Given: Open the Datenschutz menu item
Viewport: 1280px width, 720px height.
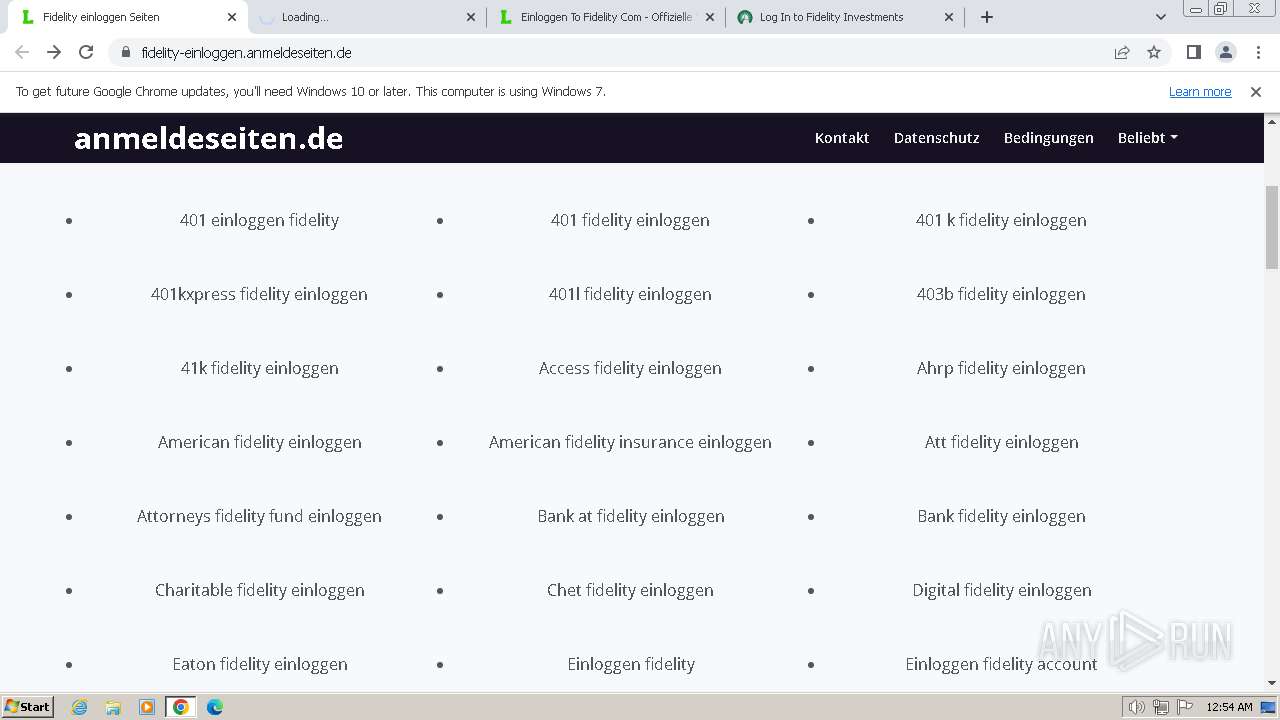Looking at the screenshot, I should pyautogui.click(x=937, y=138).
